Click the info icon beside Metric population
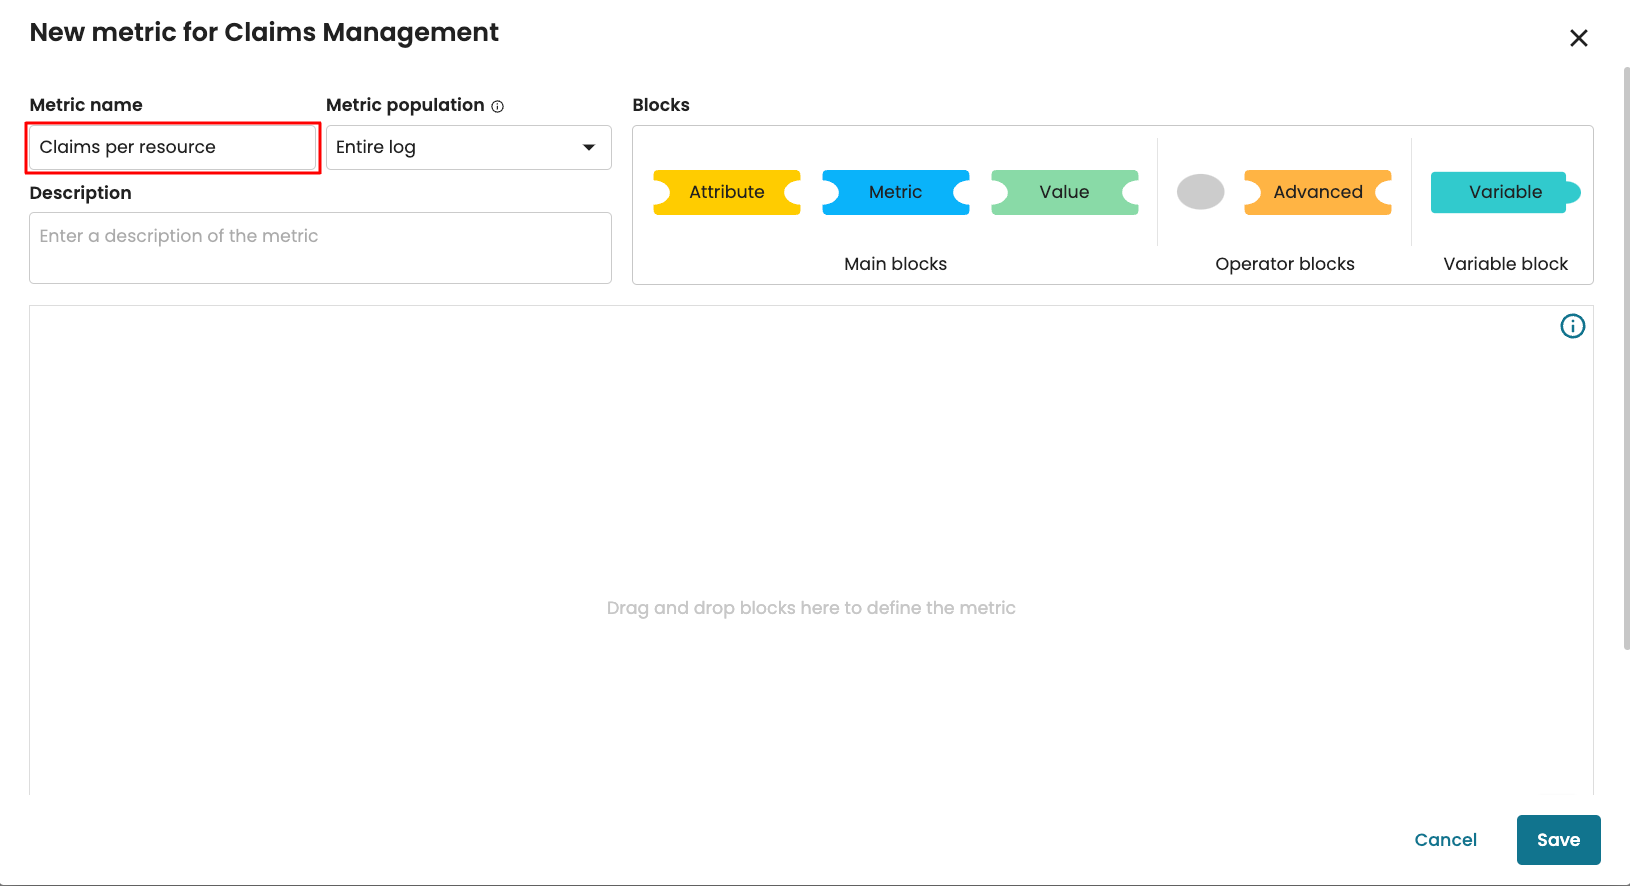Viewport: 1630px width, 886px height. [x=498, y=106]
